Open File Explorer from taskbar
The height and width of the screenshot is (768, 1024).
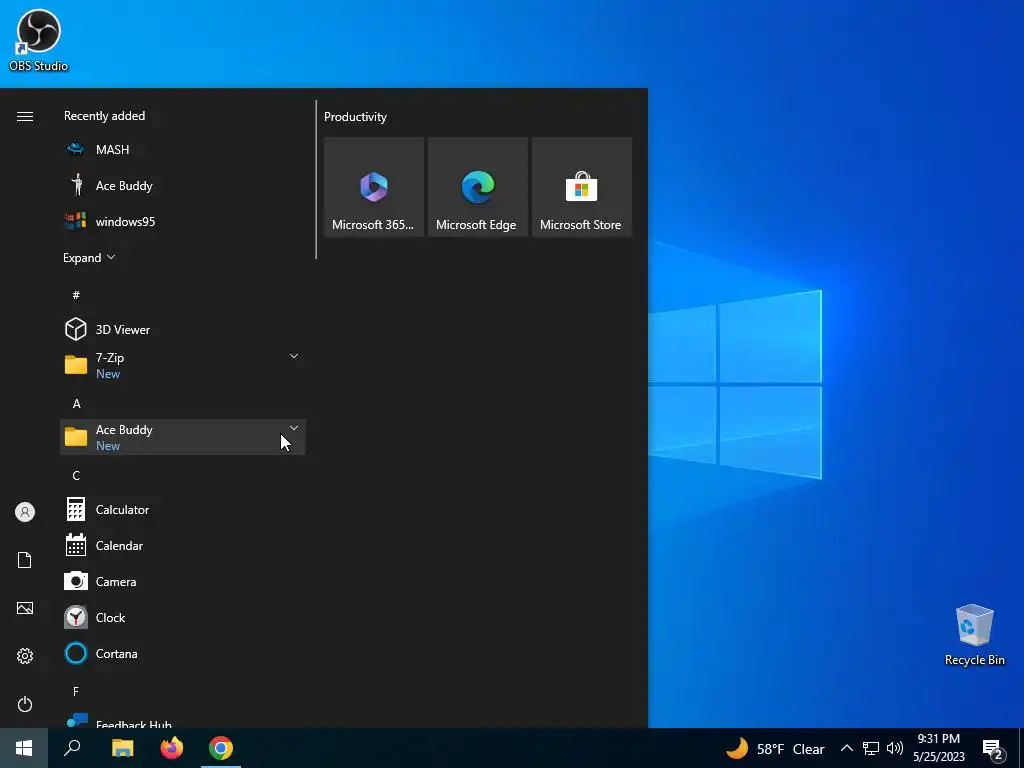coord(122,748)
